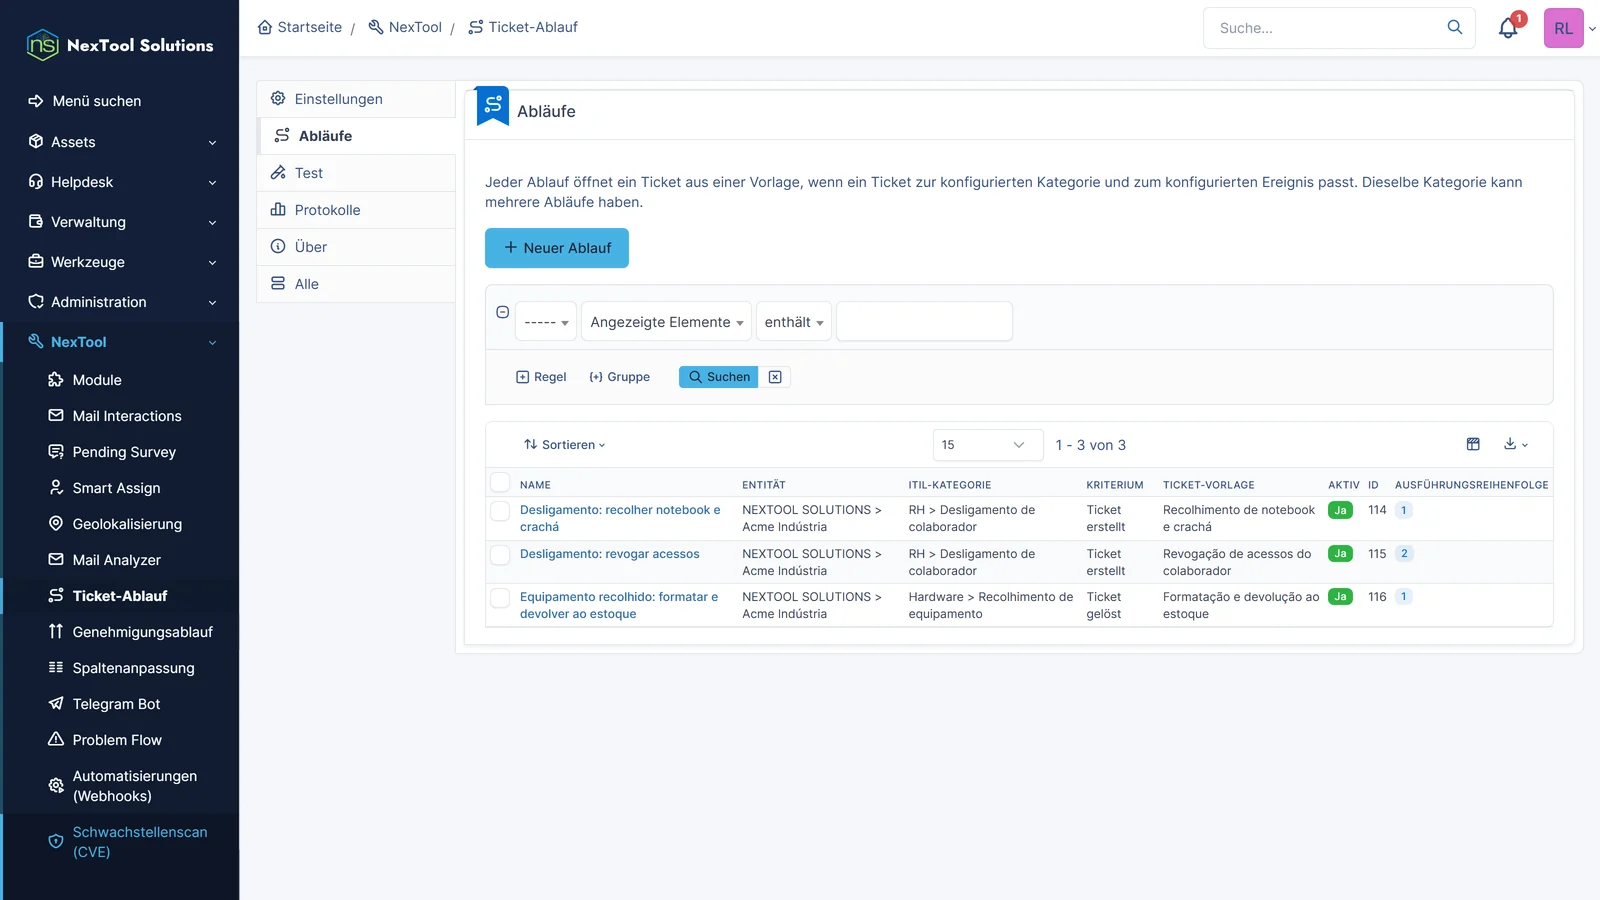1600x900 pixels.
Task: Switch to the Einstellungen tab
Action: (x=357, y=99)
